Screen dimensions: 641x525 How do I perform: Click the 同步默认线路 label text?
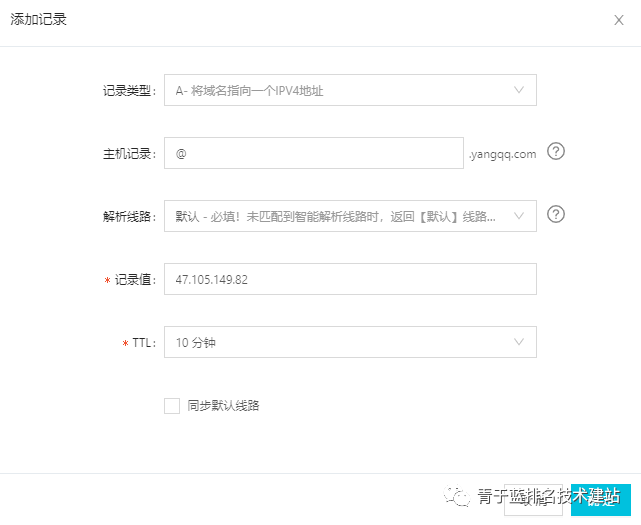223,406
